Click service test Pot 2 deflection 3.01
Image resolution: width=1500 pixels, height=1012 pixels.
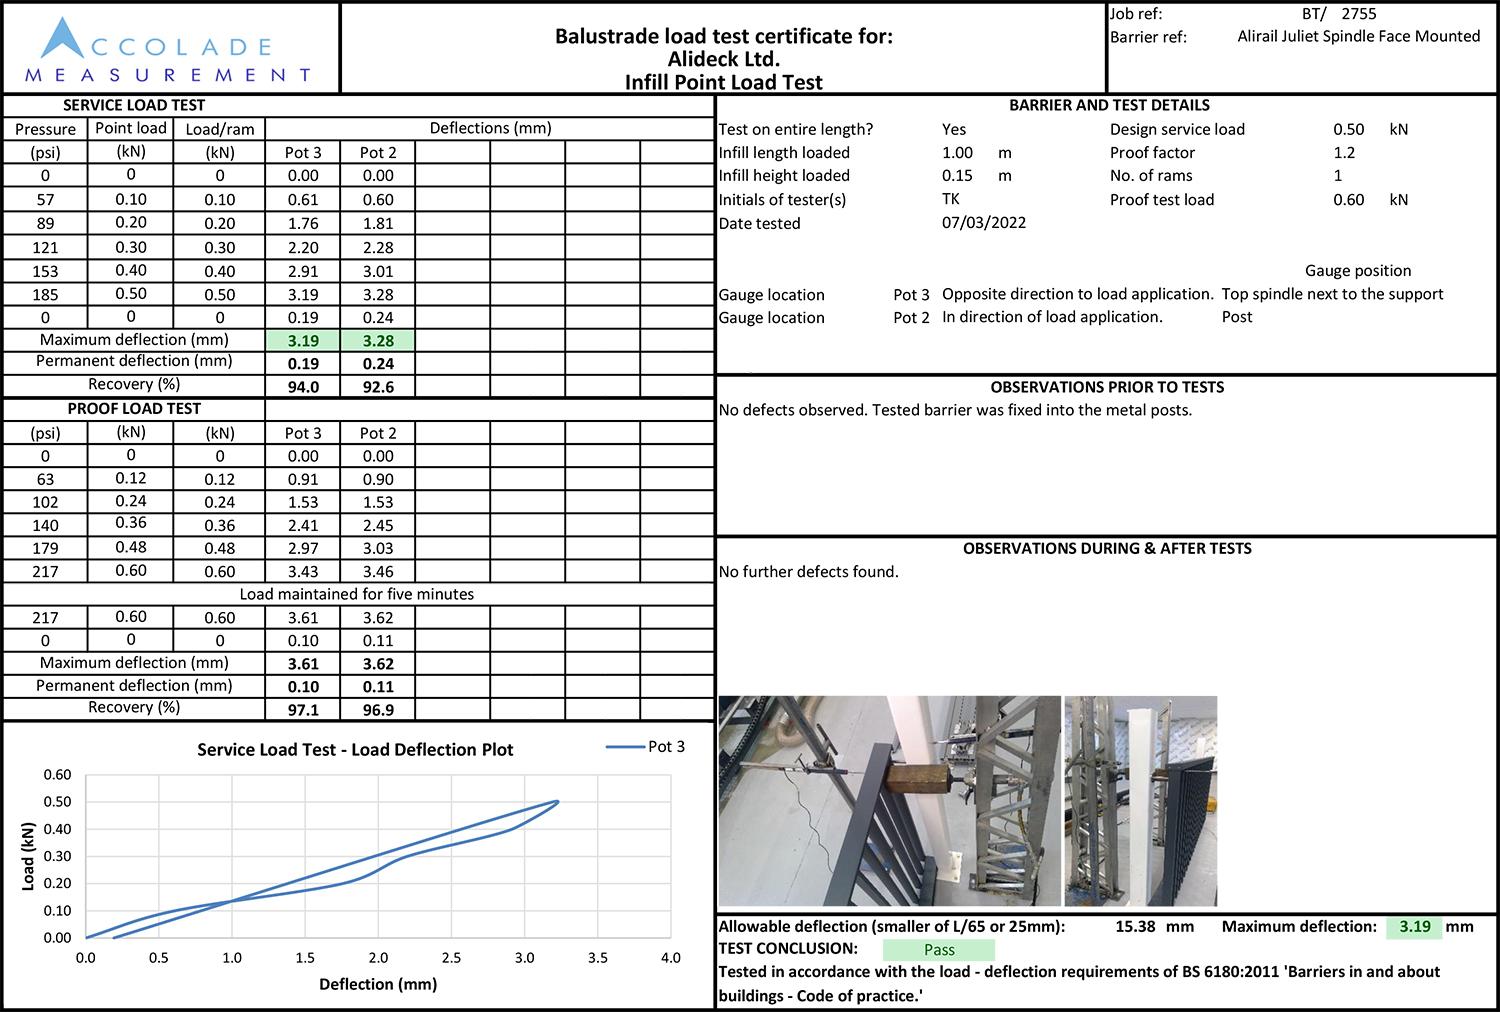pos(378,271)
